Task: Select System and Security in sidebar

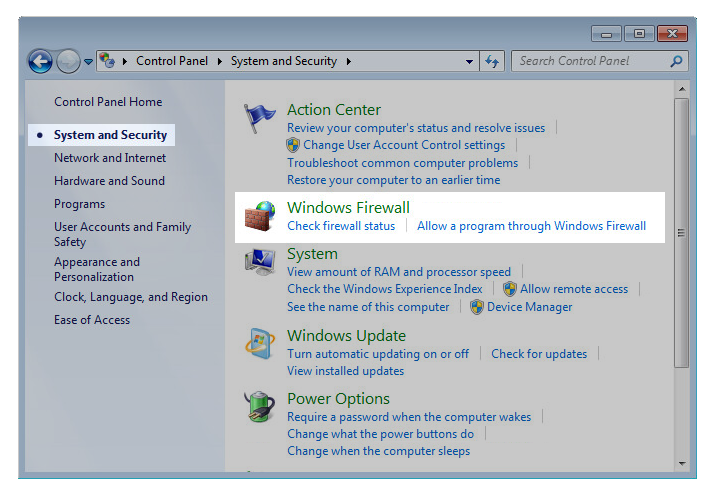Action: [x=110, y=135]
